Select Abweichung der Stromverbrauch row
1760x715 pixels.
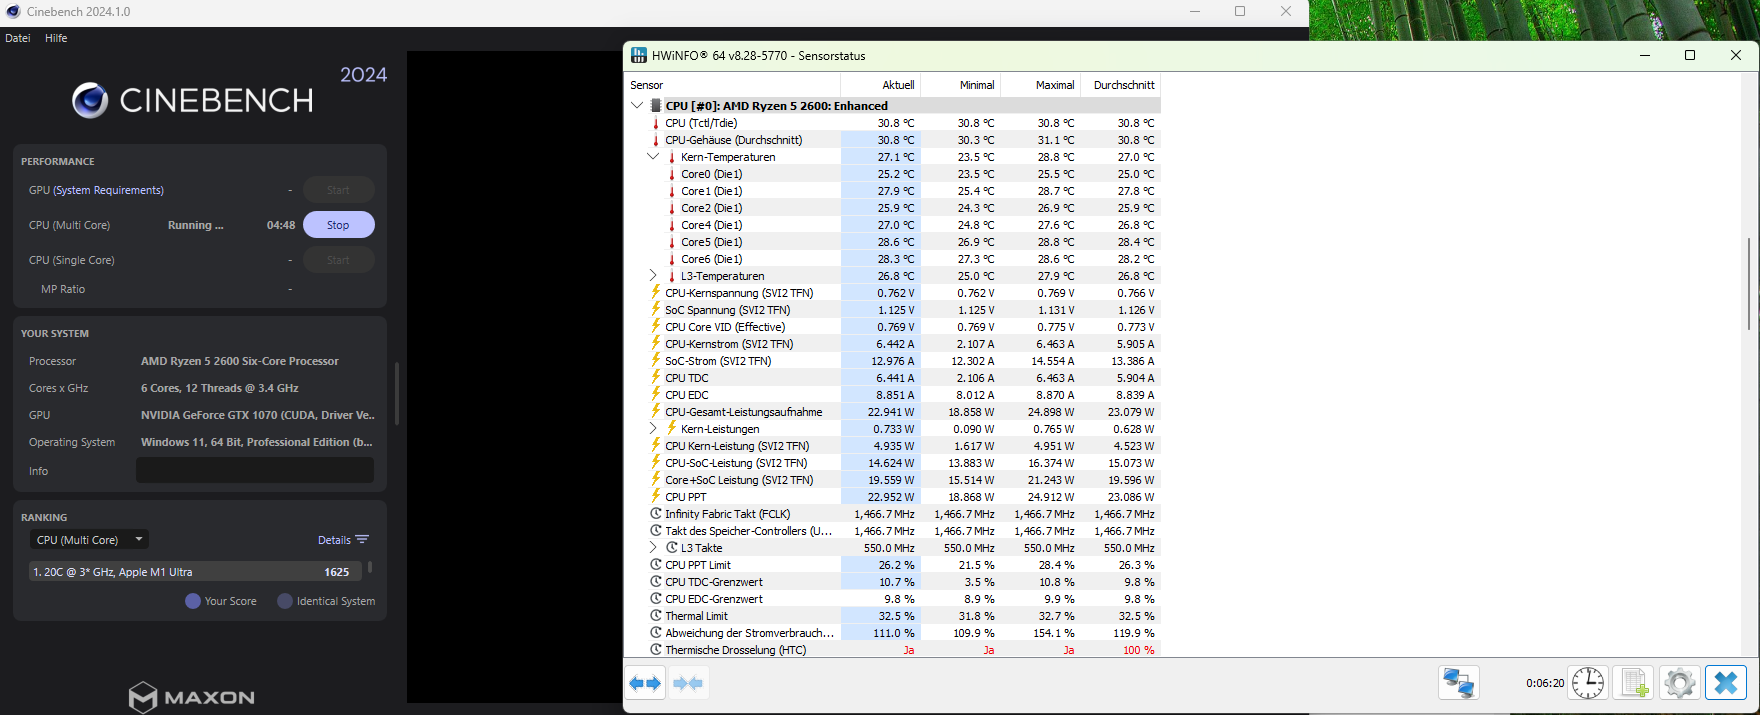point(893,633)
